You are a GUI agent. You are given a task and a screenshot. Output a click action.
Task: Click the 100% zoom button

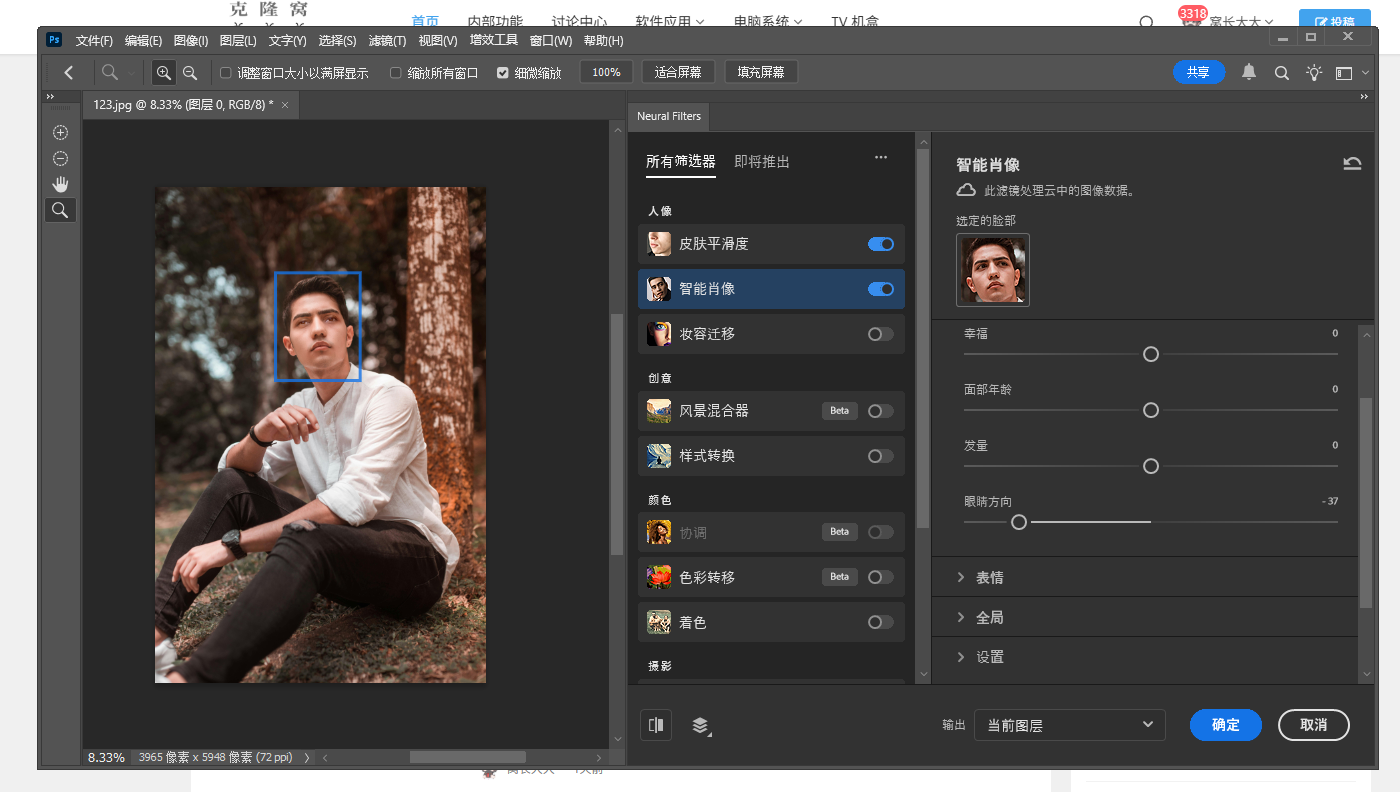[606, 73]
